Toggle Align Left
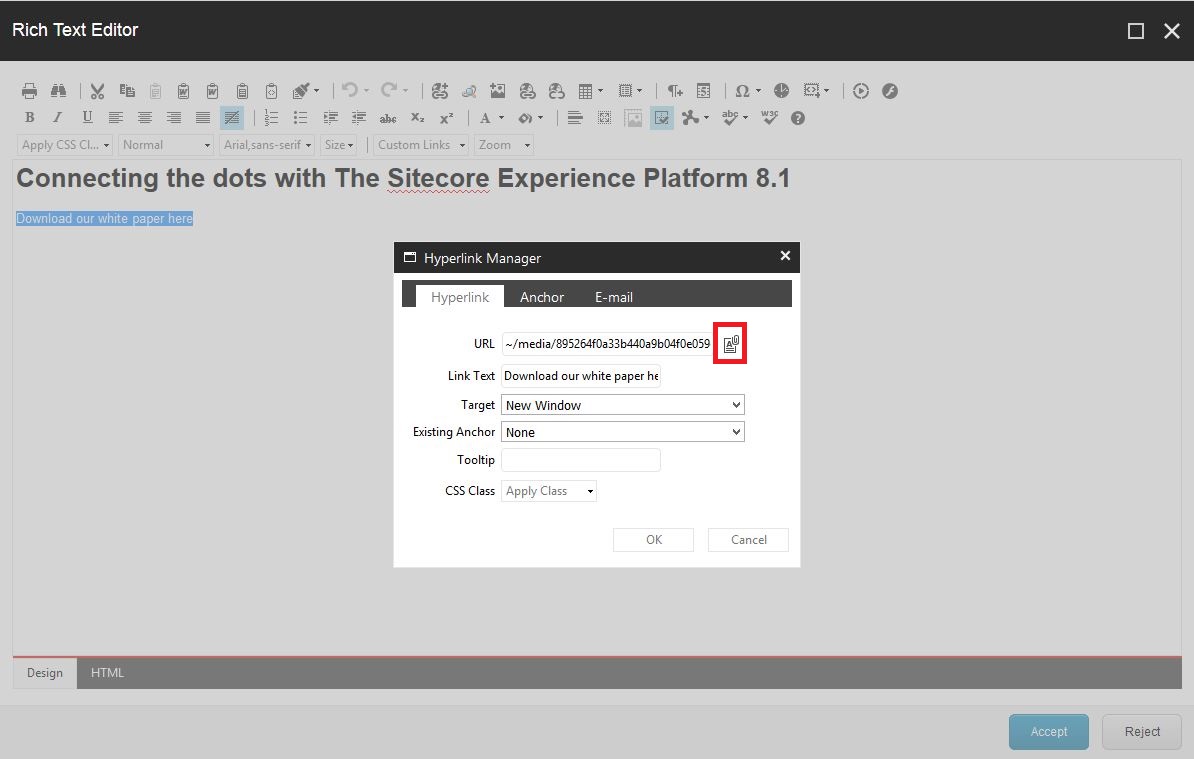Image resolution: width=1194 pixels, height=759 pixels. click(116, 117)
